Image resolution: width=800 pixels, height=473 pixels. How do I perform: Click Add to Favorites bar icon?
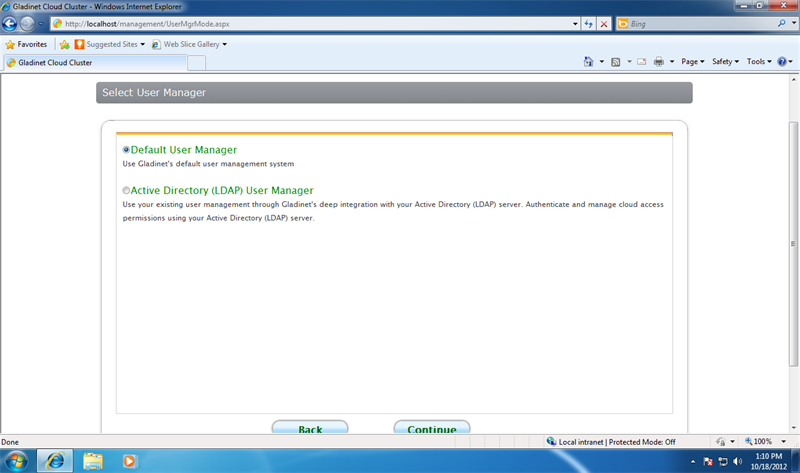click(x=64, y=45)
